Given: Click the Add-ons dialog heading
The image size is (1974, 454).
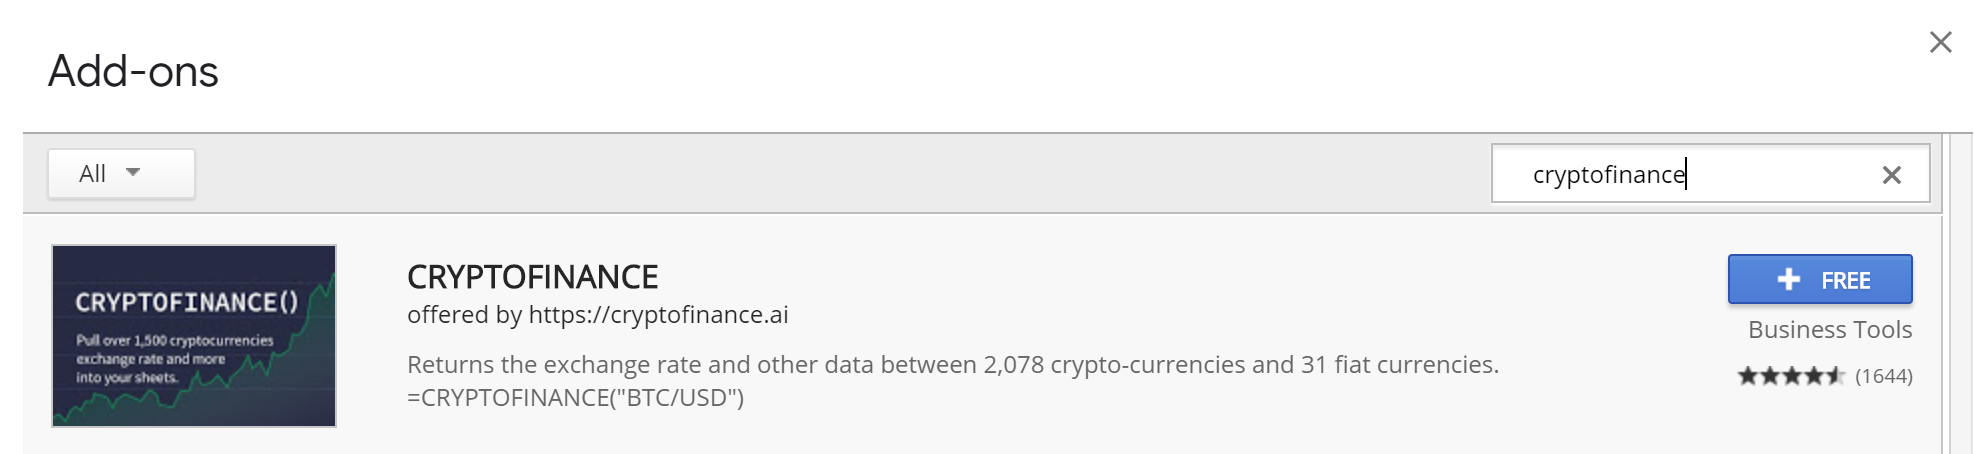Looking at the screenshot, I should tap(133, 72).
